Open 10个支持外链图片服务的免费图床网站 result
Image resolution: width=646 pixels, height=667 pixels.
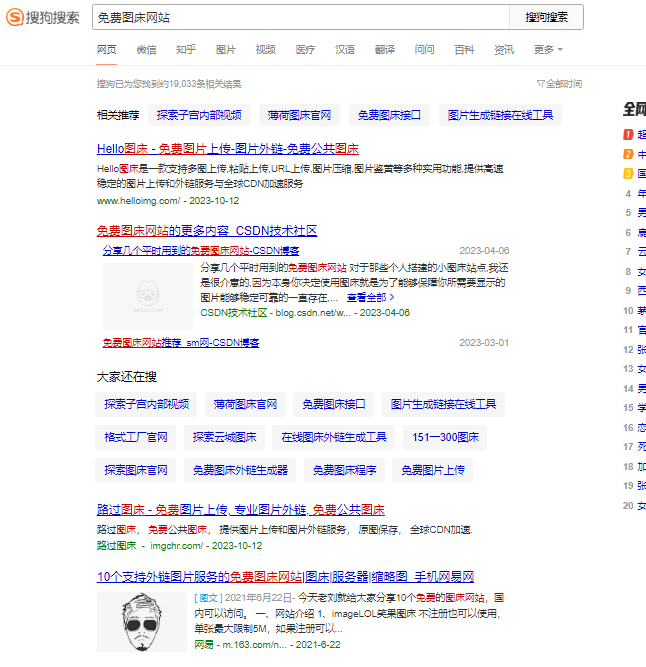point(285,577)
